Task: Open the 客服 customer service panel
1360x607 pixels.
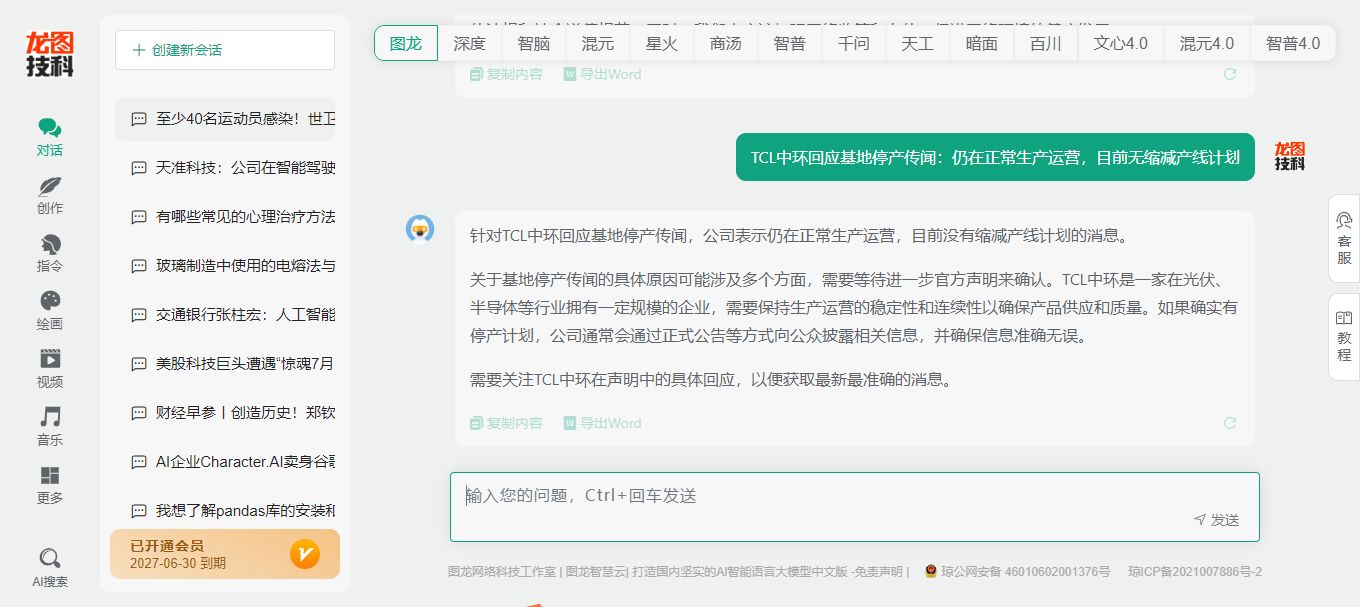Action: tap(1344, 237)
